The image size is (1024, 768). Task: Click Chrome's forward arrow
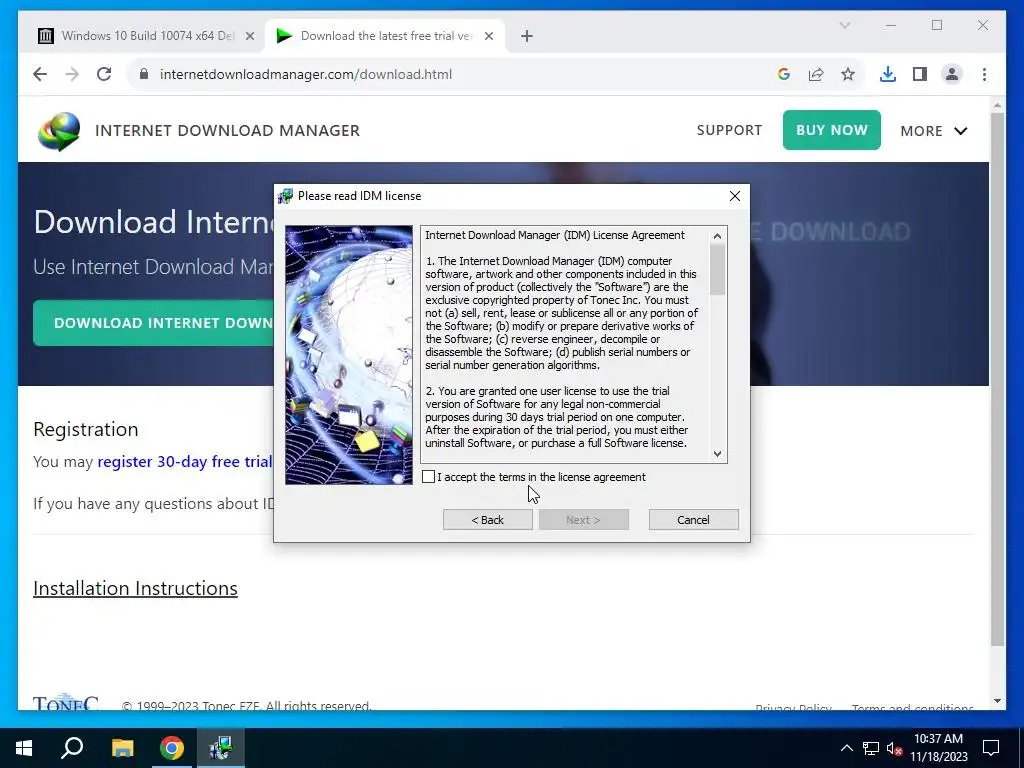[72, 74]
